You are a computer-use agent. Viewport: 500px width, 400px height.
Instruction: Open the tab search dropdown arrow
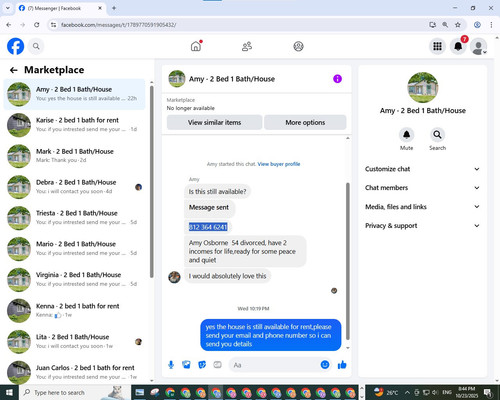coord(8,8)
